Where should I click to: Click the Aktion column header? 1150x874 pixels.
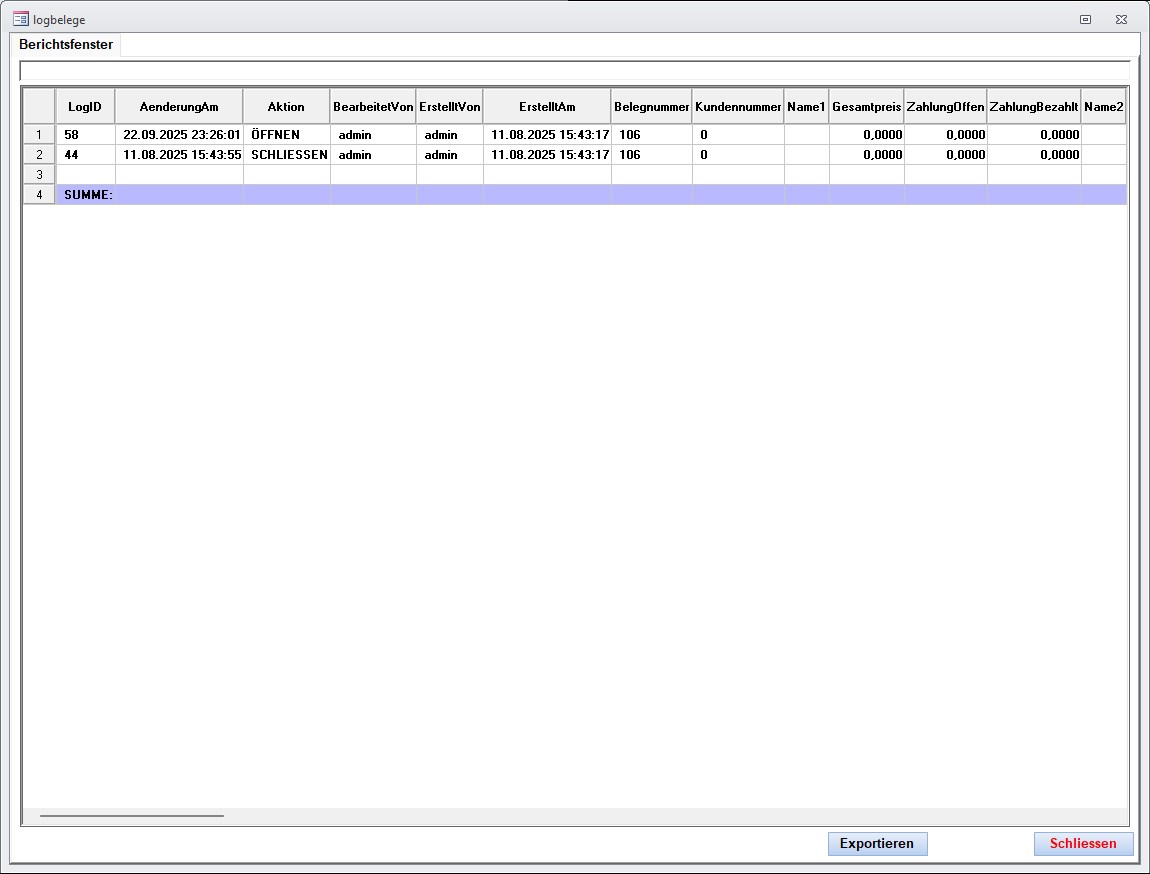(x=286, y=107)
